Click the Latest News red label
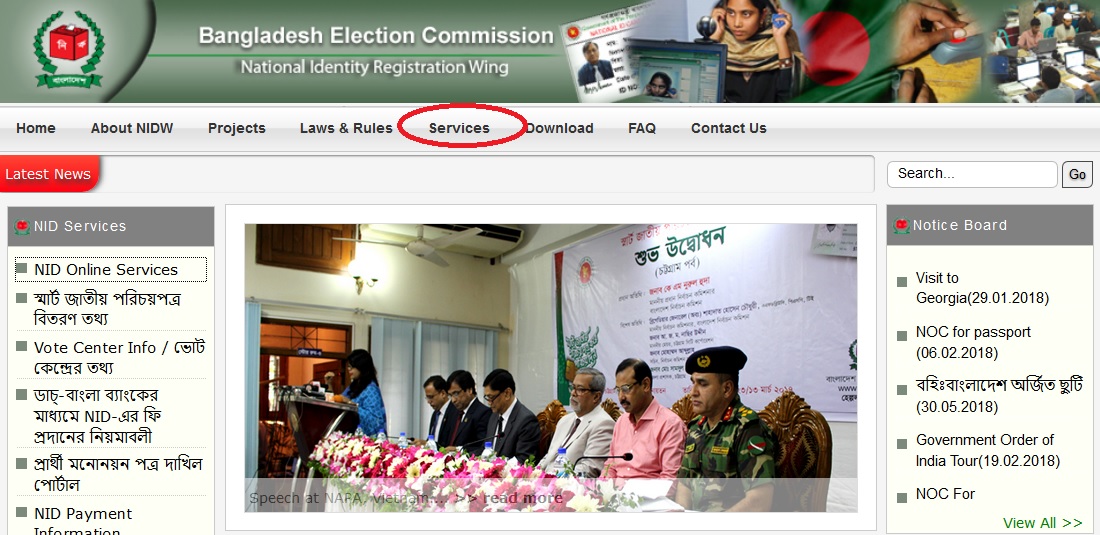 (49, 173)
